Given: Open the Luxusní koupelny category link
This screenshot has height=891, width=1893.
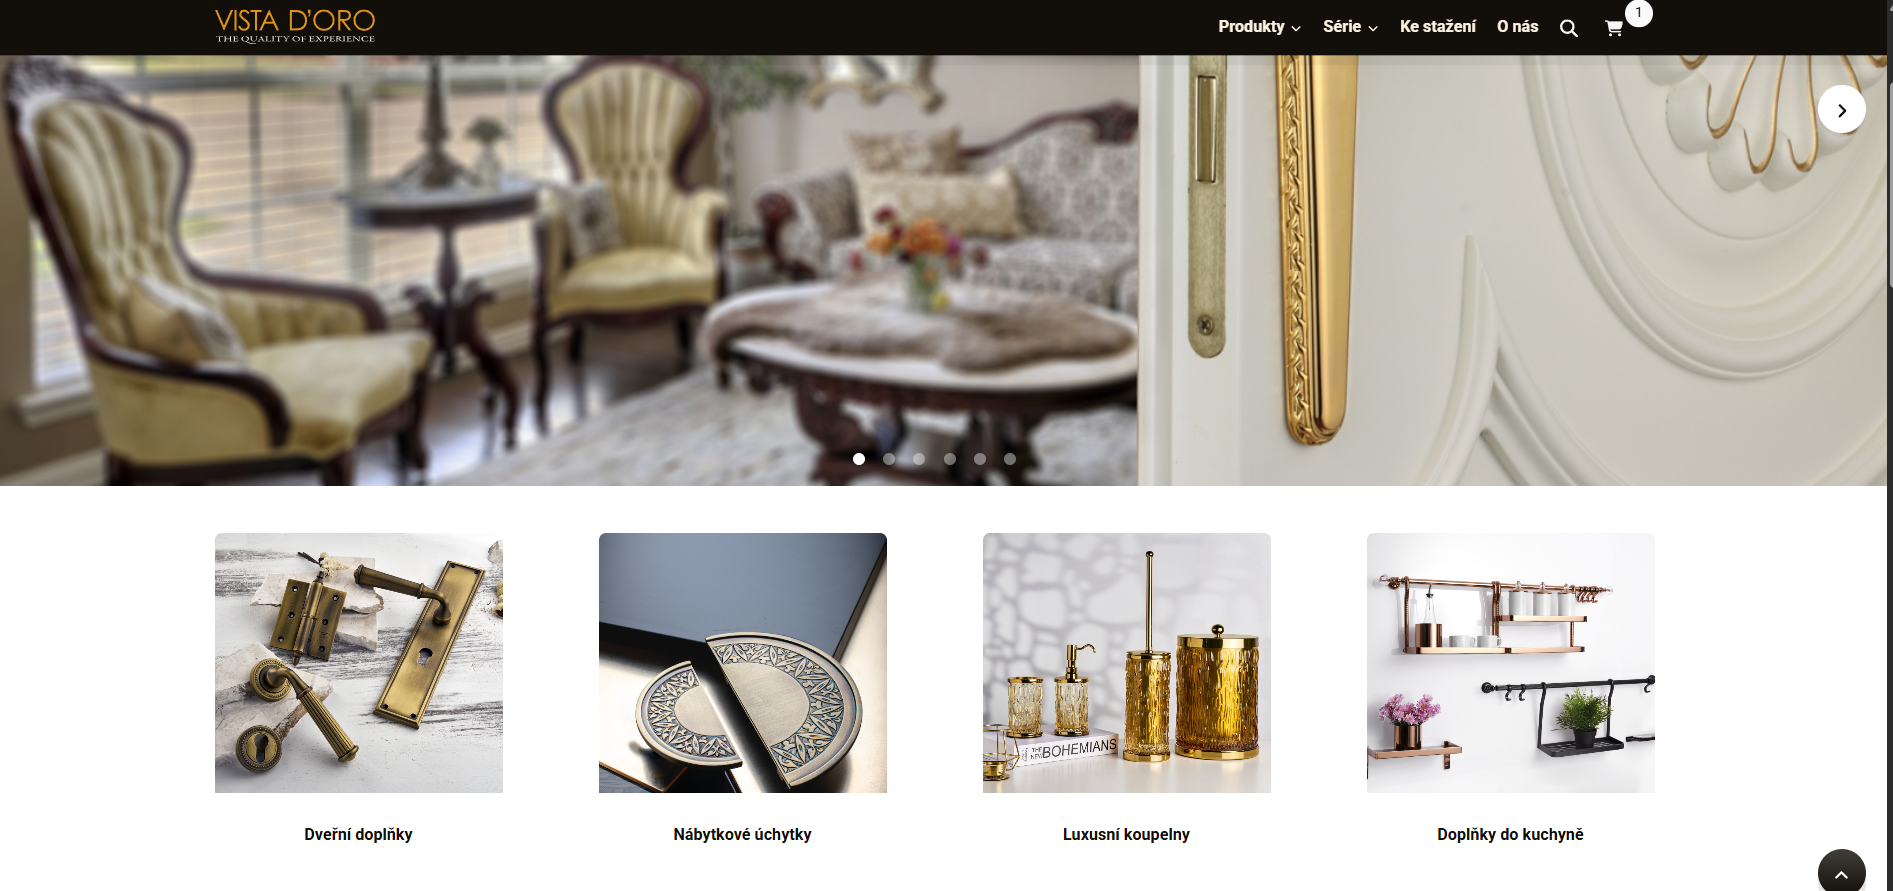Looking at the screenshot, I should coord(1126,834).
